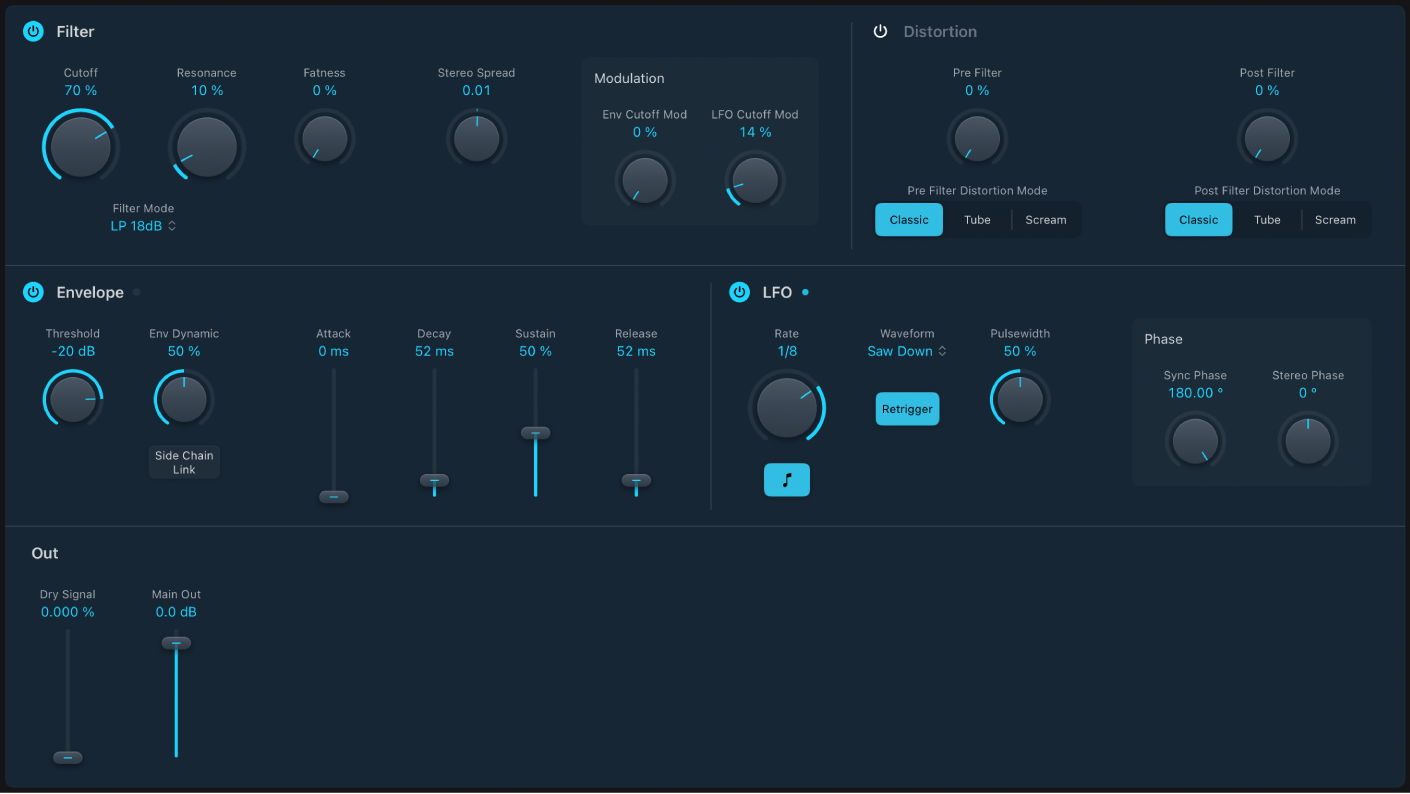Pick Scream in Pre Filter Distortion Mode
Screen dimensions: 1410x794
pyautogui.click(x=1045, y=220)
